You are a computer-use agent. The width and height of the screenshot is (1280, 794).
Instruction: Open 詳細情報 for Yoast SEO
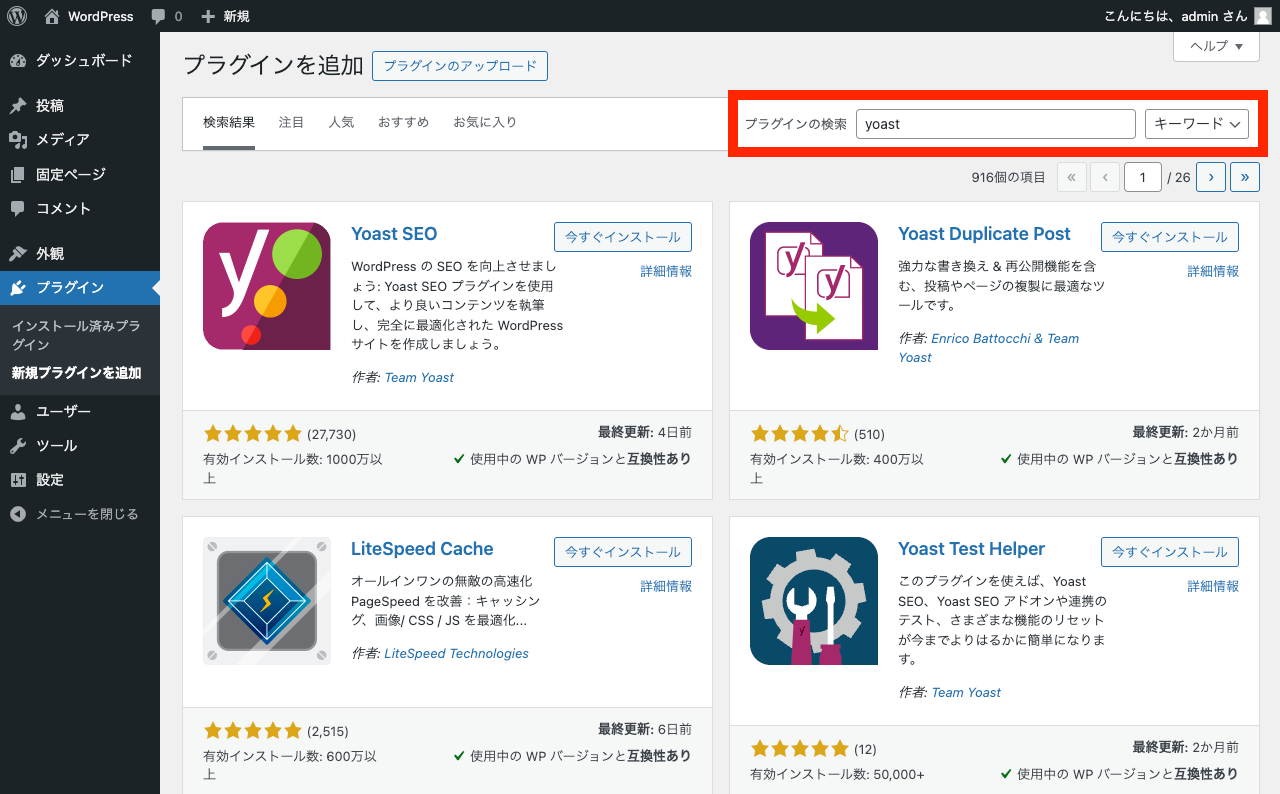click(666, 271)
